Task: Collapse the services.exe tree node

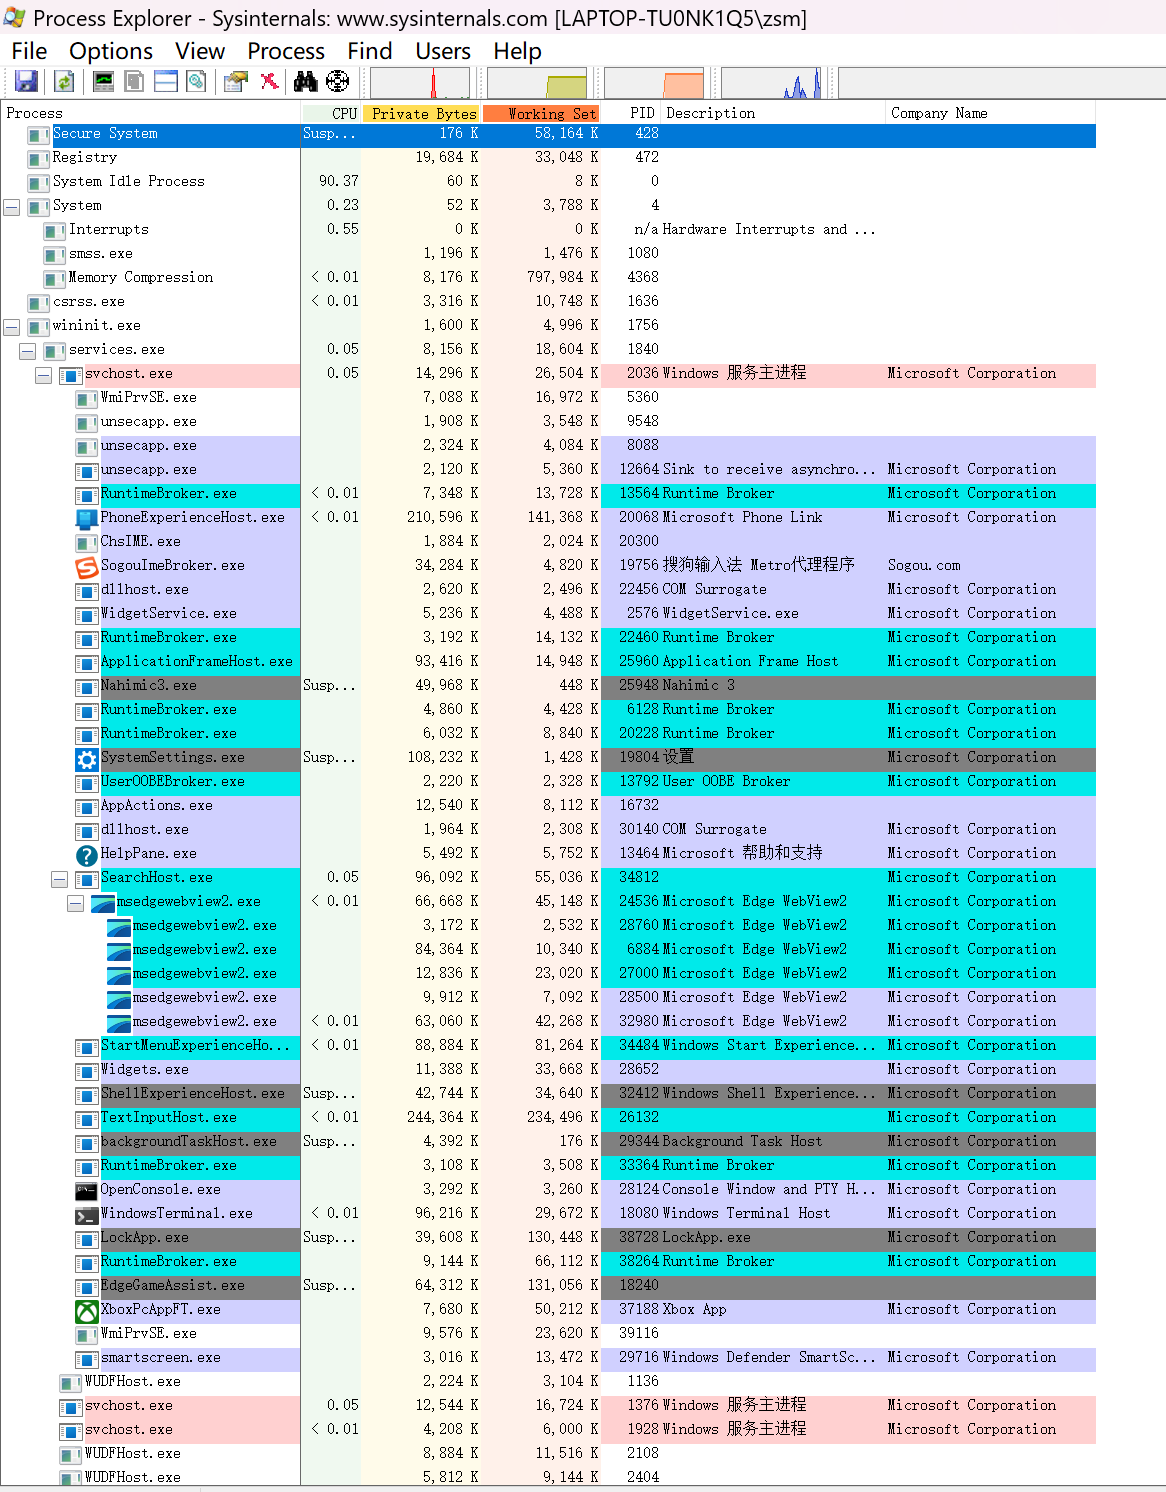Action: 28,351
